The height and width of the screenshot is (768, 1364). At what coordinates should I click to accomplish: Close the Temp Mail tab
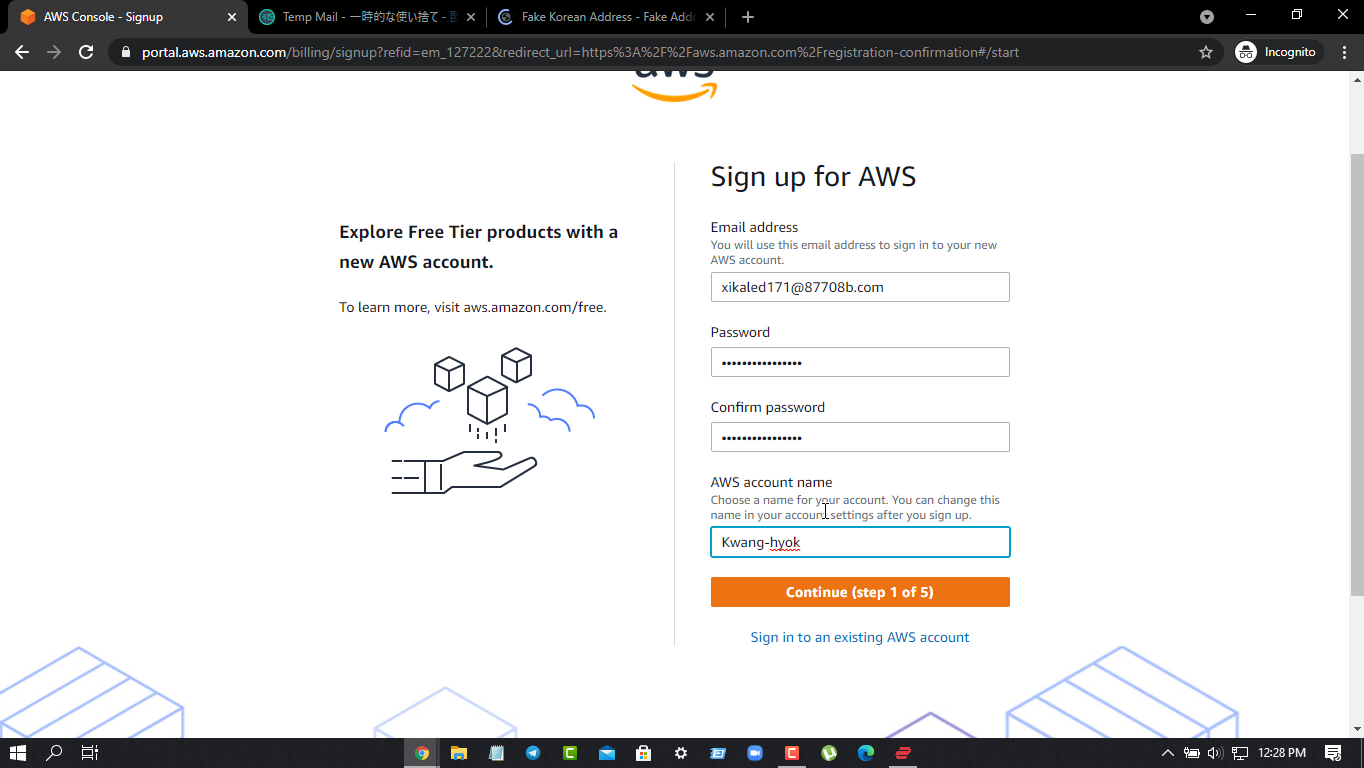471,17
